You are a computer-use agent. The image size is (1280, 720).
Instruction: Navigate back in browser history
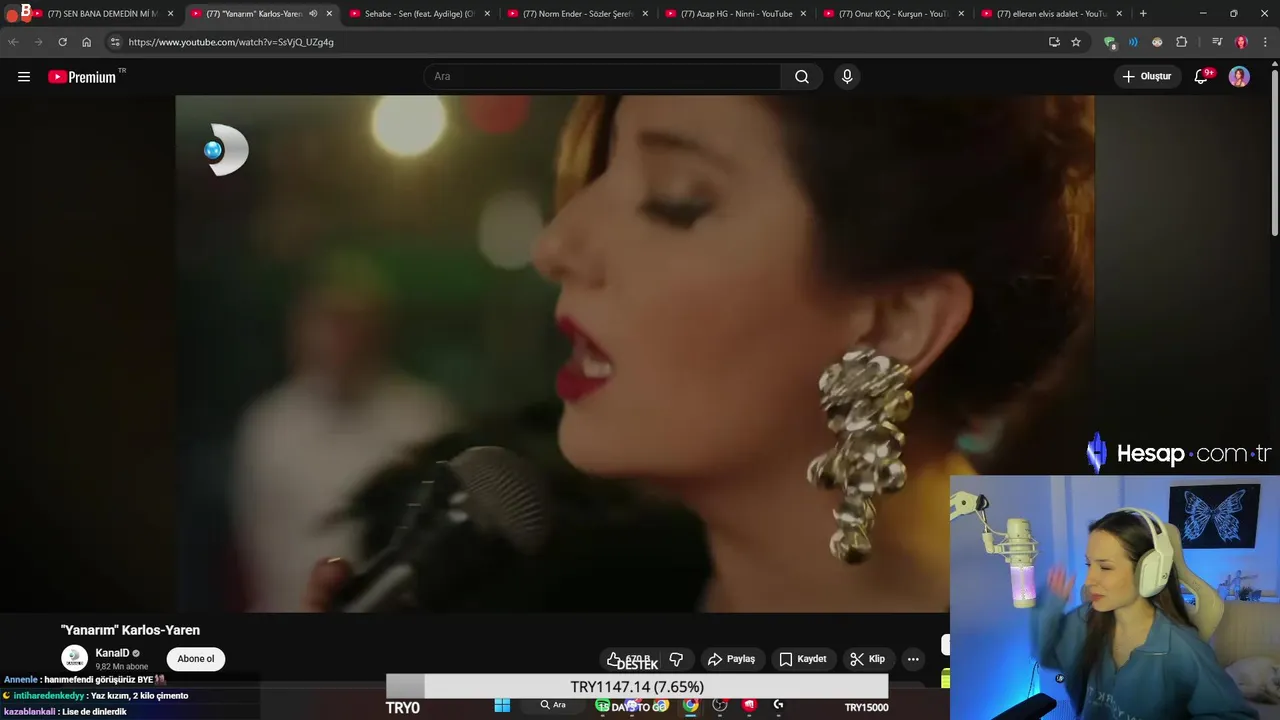pyautogui.click(x=14, y=42)
